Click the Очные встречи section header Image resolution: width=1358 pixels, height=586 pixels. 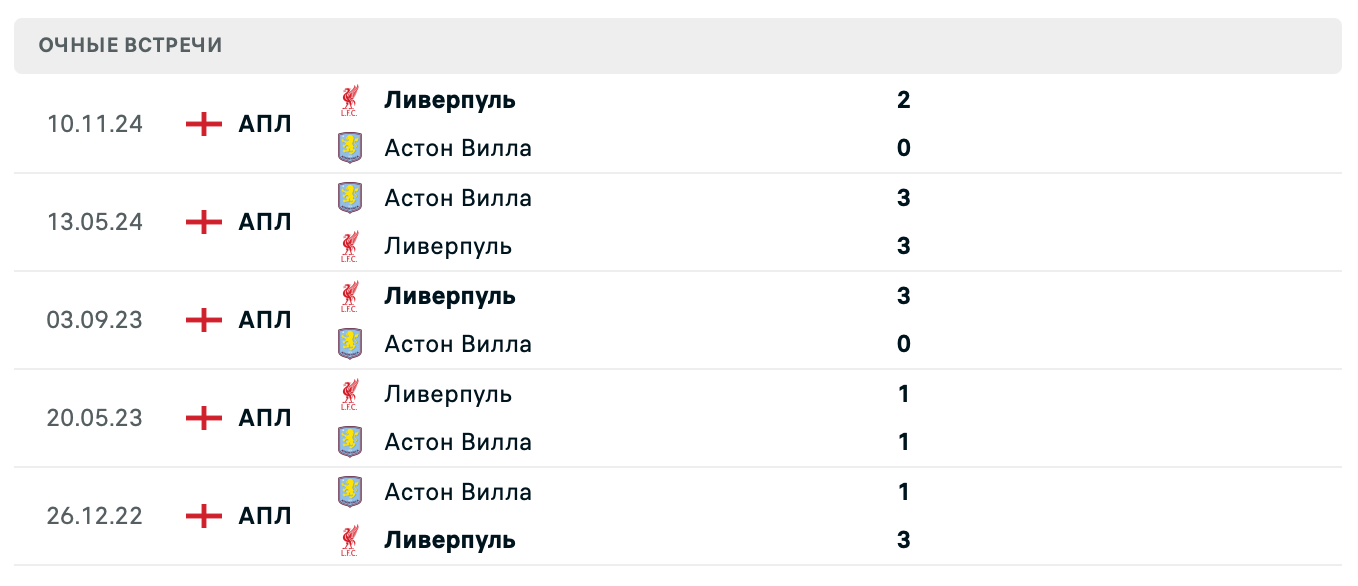pos(131,45)
